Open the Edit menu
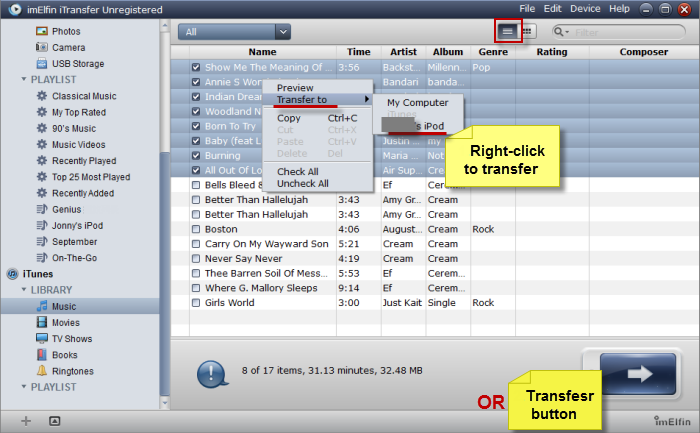This screenshot has width=700, height=433. pos(552,8)
